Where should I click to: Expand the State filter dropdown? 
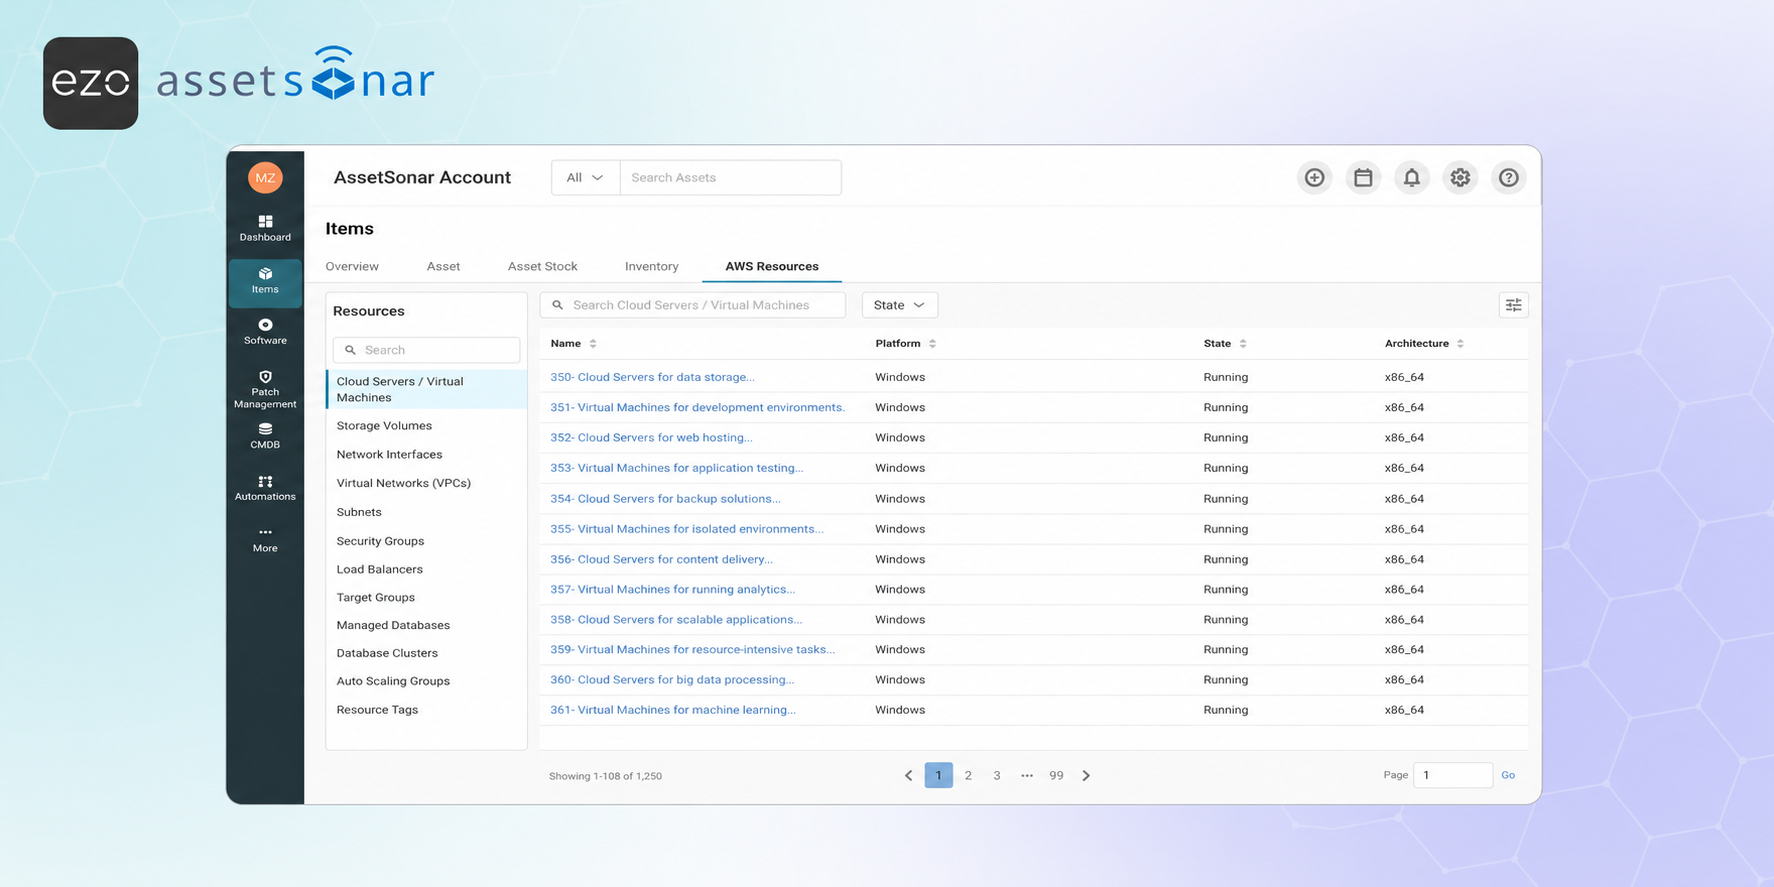click(899, 305)
